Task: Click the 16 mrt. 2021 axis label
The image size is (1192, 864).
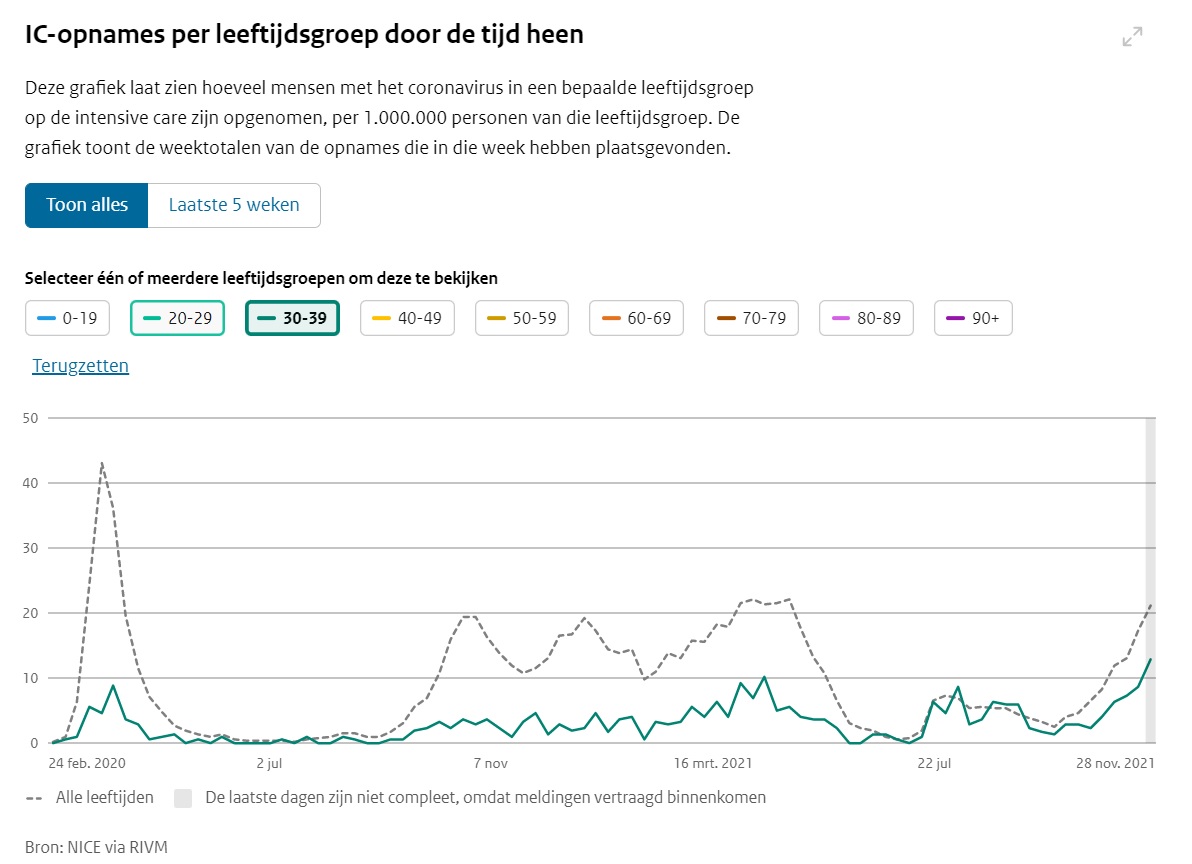Action: [711, 765]
